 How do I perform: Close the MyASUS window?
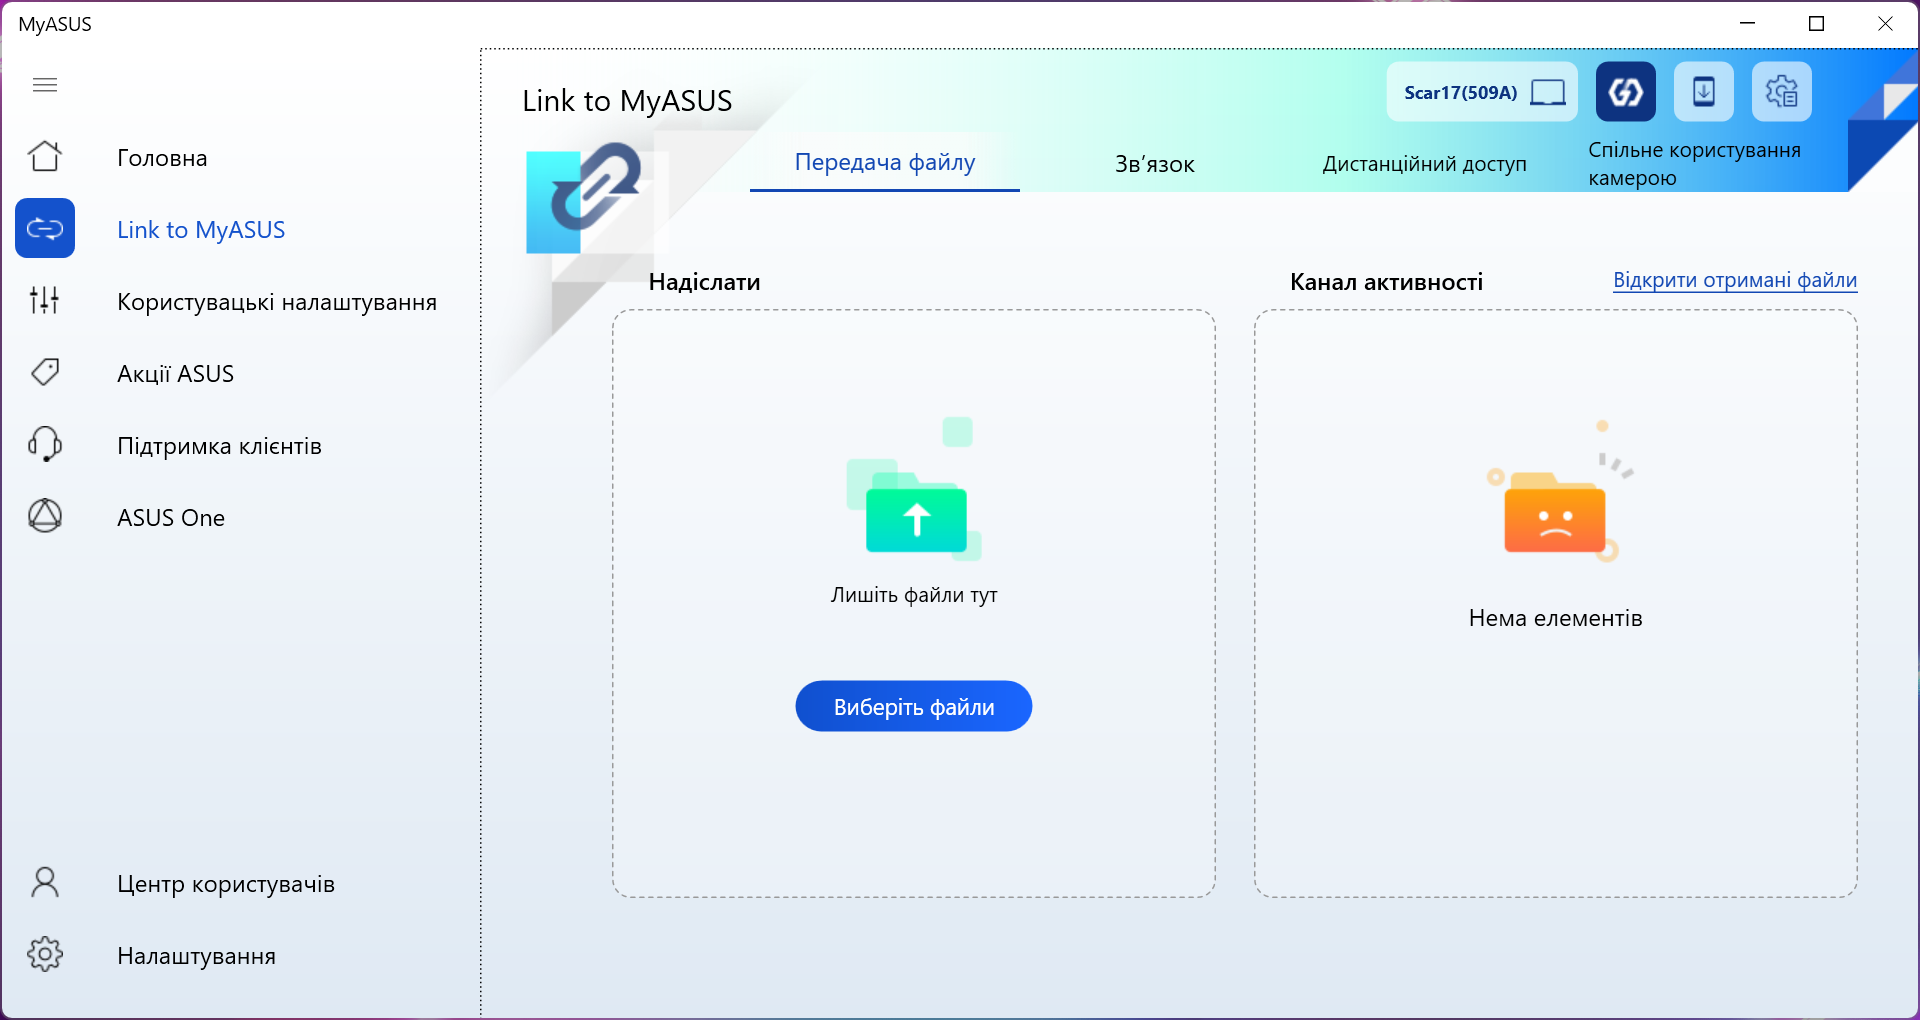(x=1885, y=24)
